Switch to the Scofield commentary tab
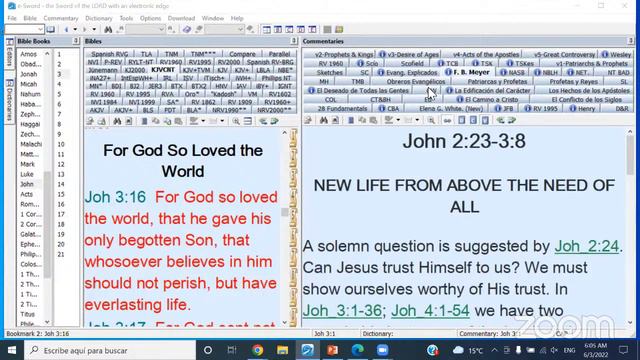 click(412, 63)
